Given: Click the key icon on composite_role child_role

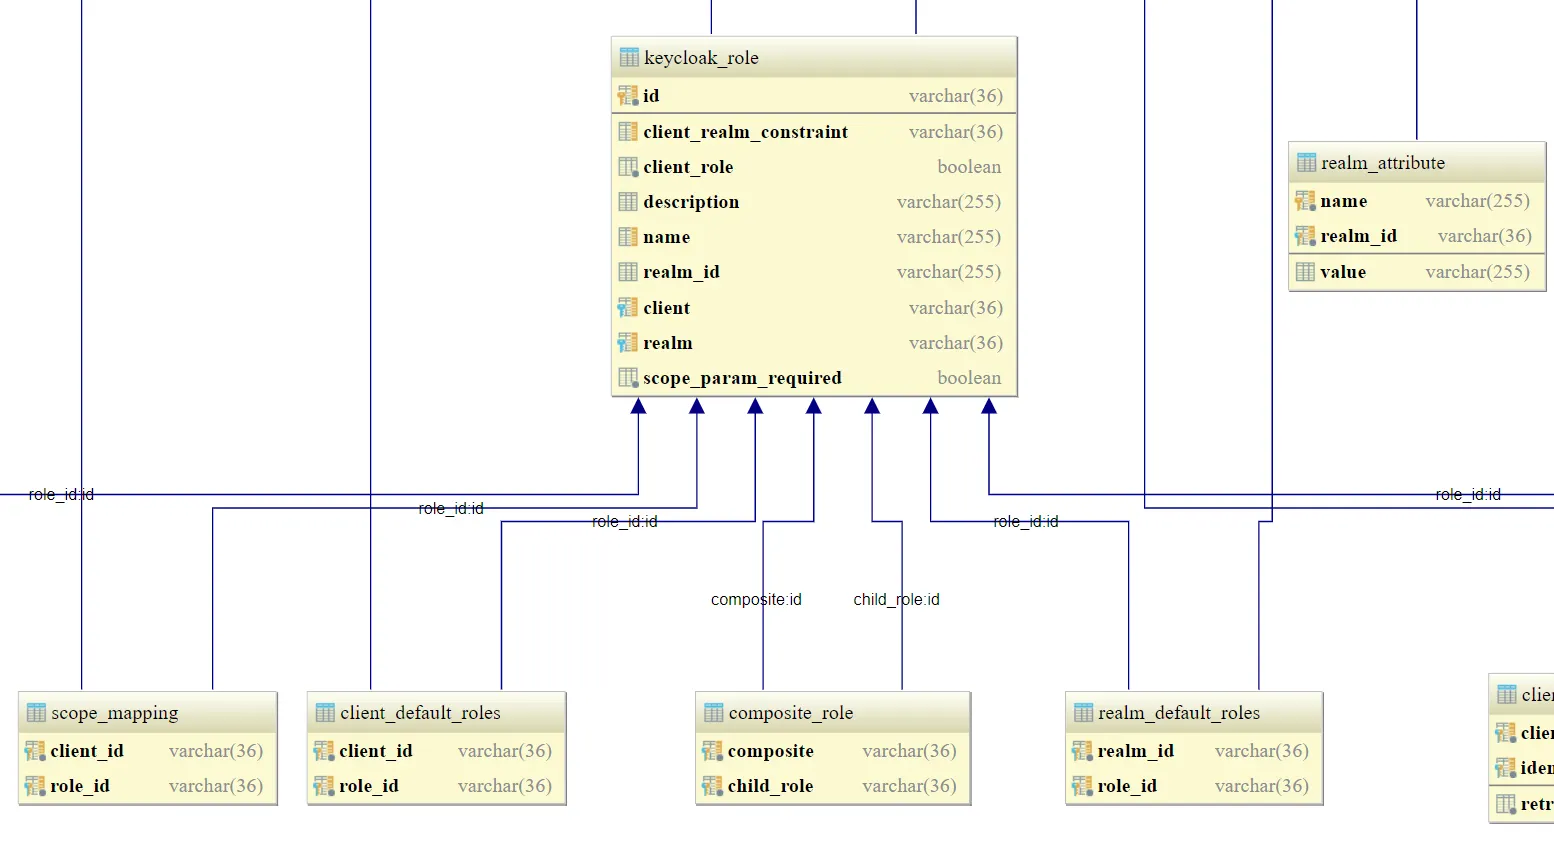Looking at the screenshot, I should (x=713, y=786).
